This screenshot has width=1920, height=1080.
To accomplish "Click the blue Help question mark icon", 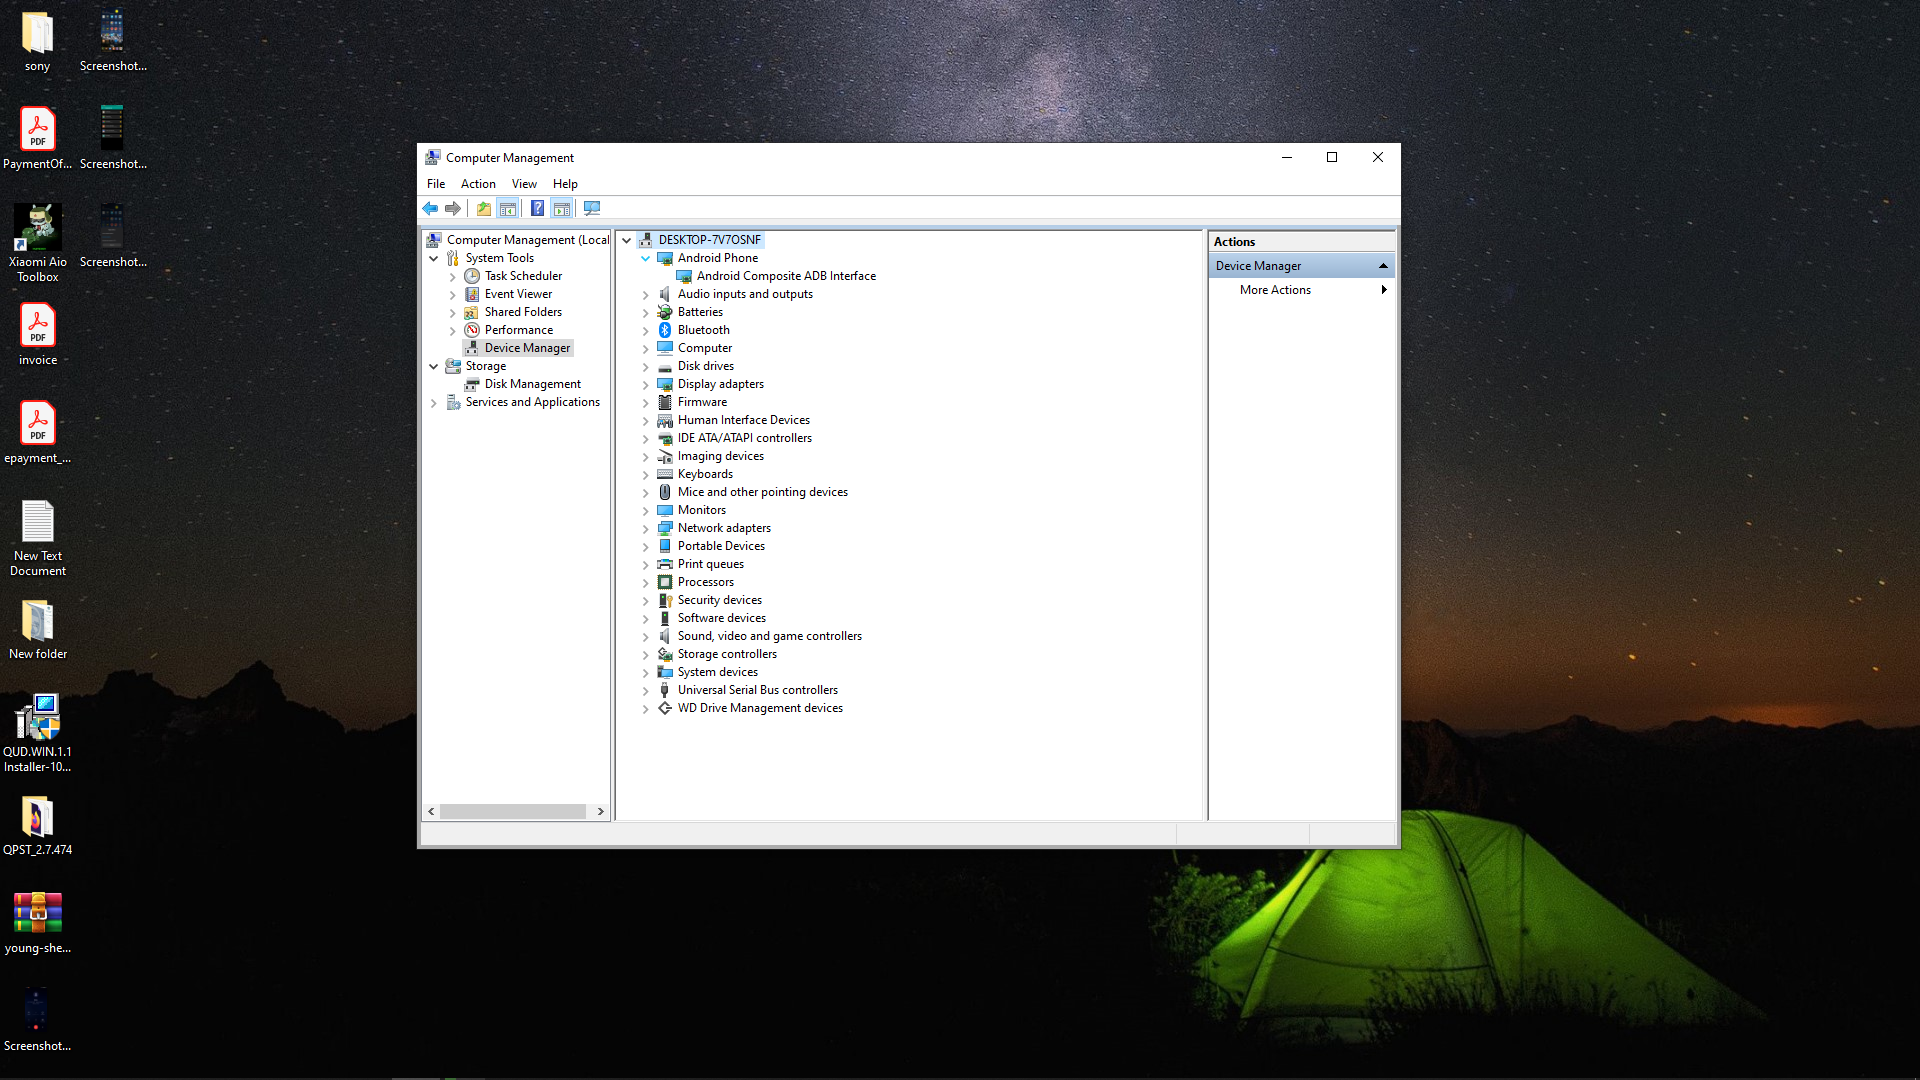I will pos(537,208).
